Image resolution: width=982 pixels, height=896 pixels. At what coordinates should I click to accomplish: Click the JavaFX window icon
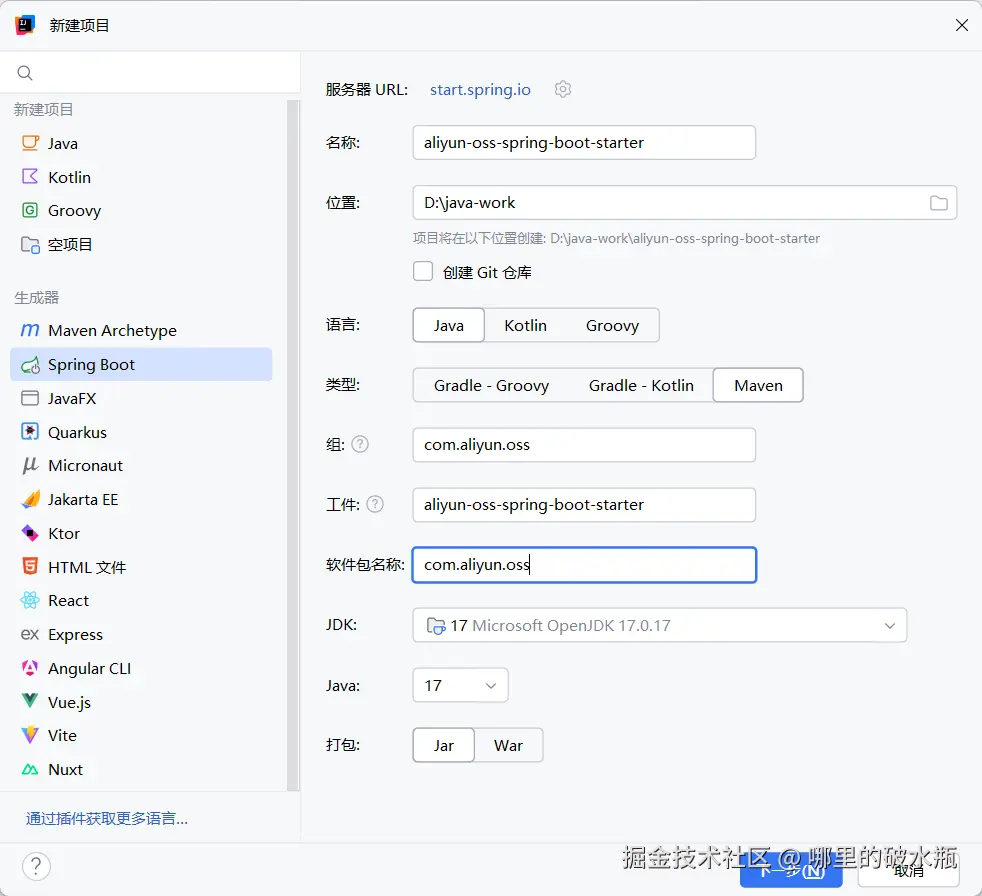pos(30,398)
